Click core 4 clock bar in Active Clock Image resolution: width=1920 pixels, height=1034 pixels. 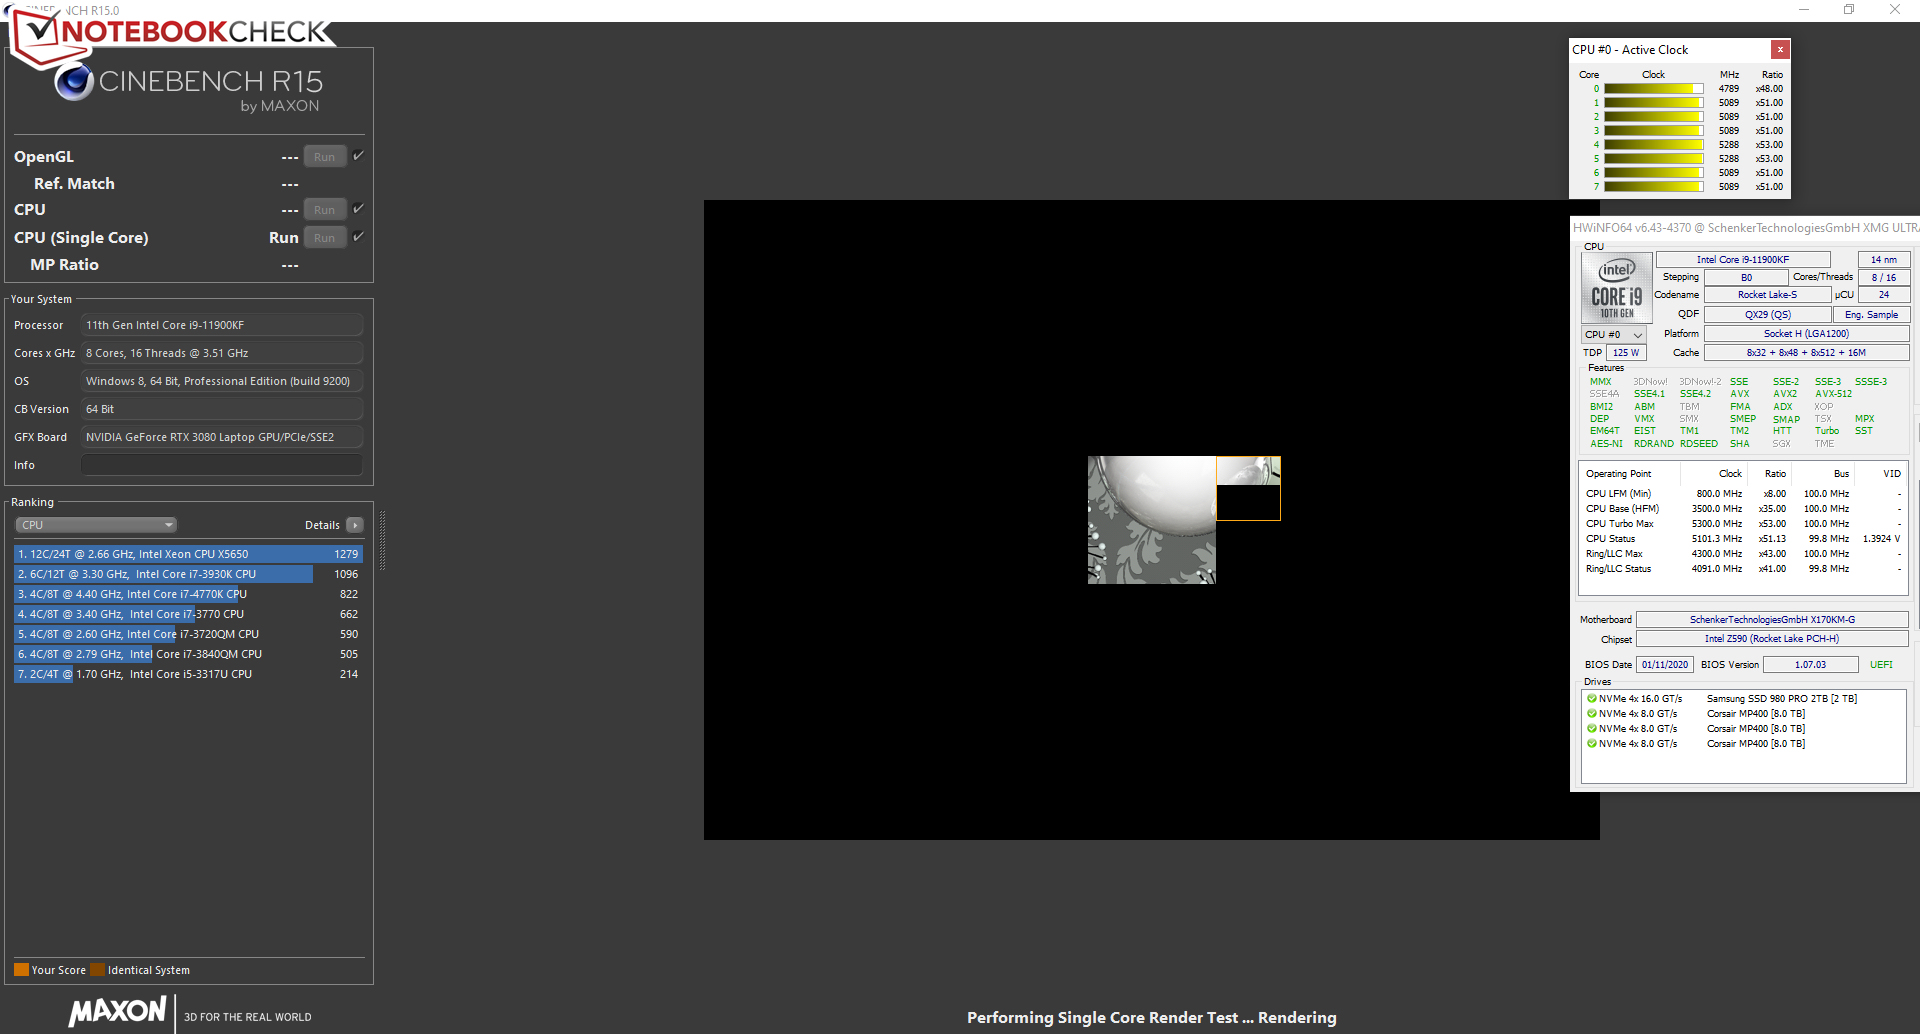click(1653, 145)
